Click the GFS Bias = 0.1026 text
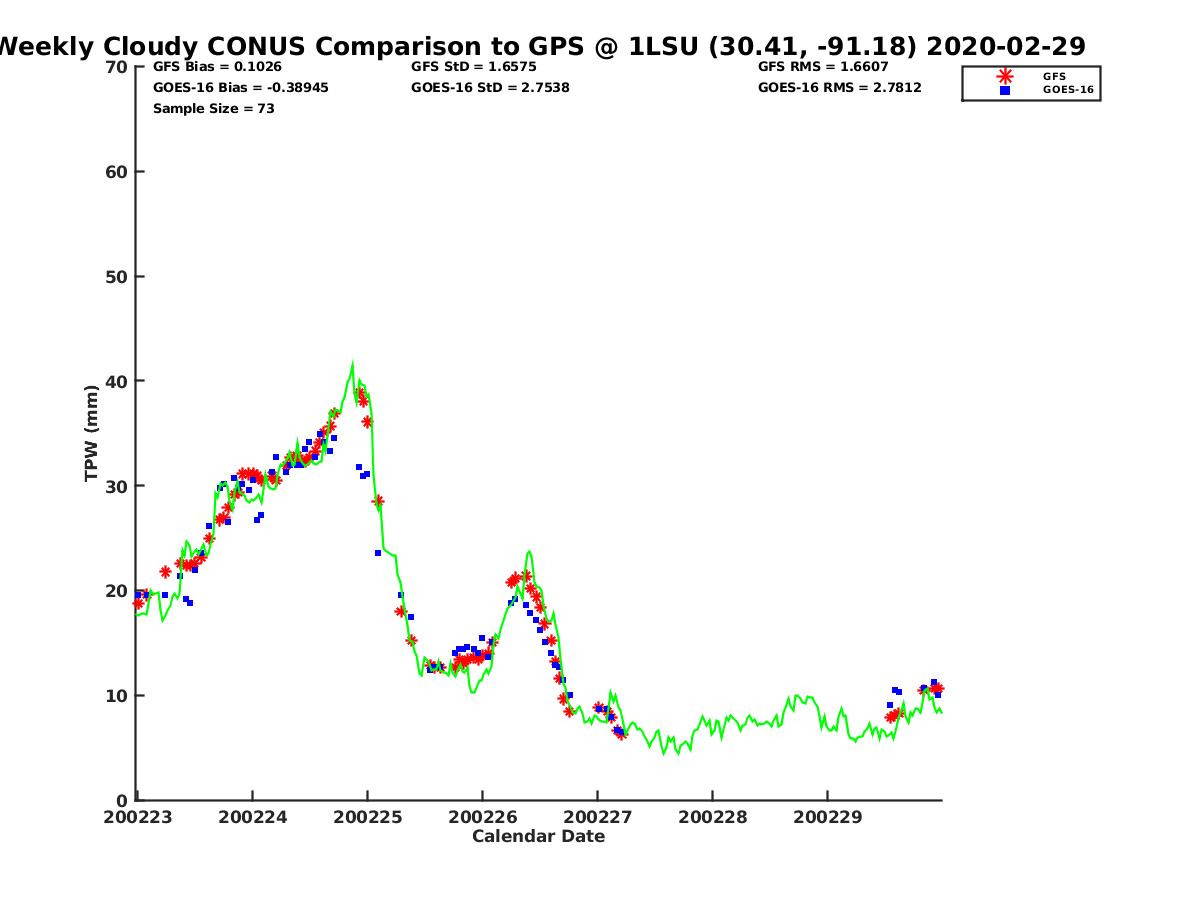1200x900 pixels. coord(217,67)
